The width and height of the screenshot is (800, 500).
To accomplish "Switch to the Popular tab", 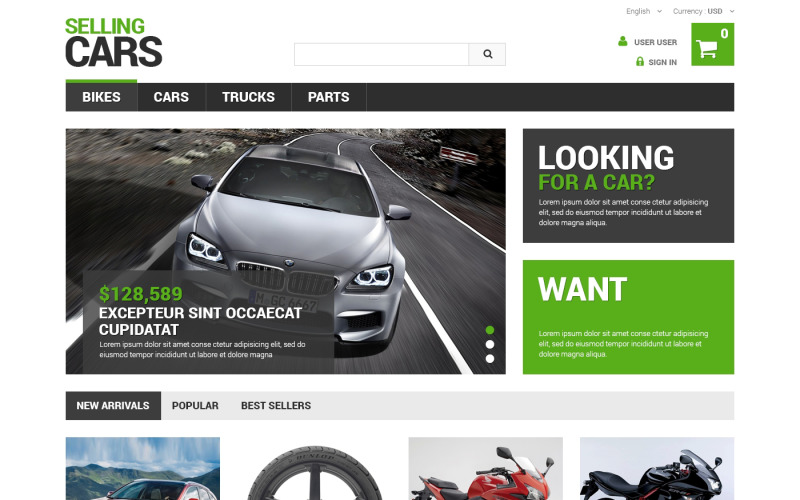I will coord(195,406).
